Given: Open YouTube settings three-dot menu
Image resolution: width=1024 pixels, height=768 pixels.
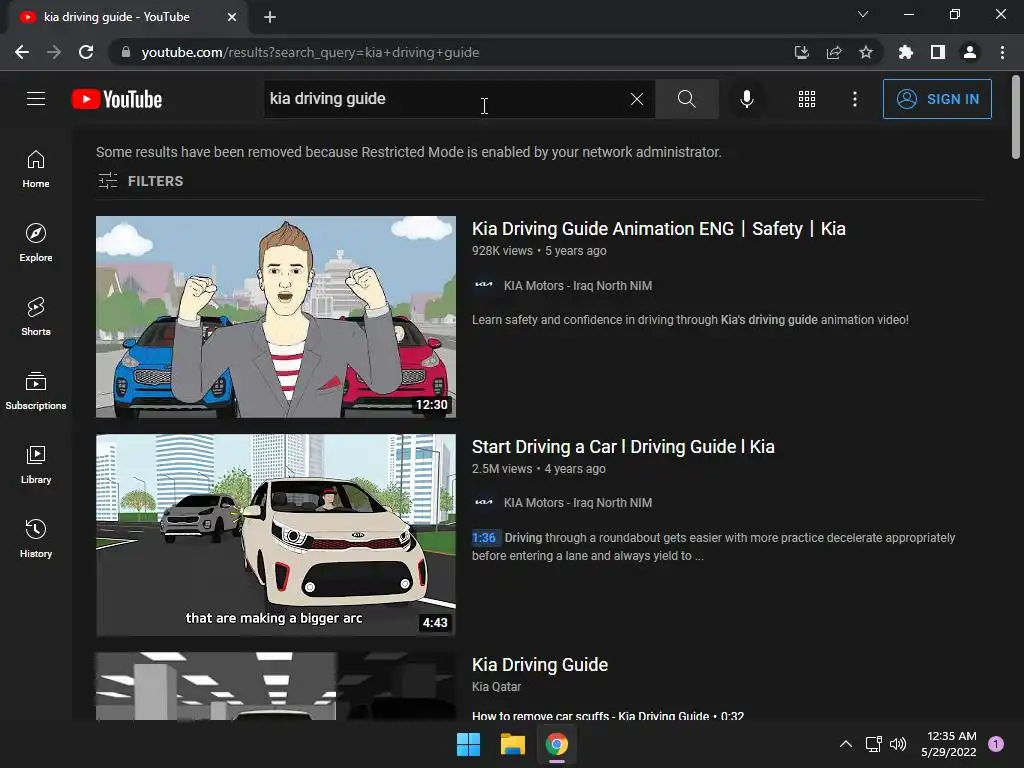Looking at the screenshot, I should click(854, 99).
